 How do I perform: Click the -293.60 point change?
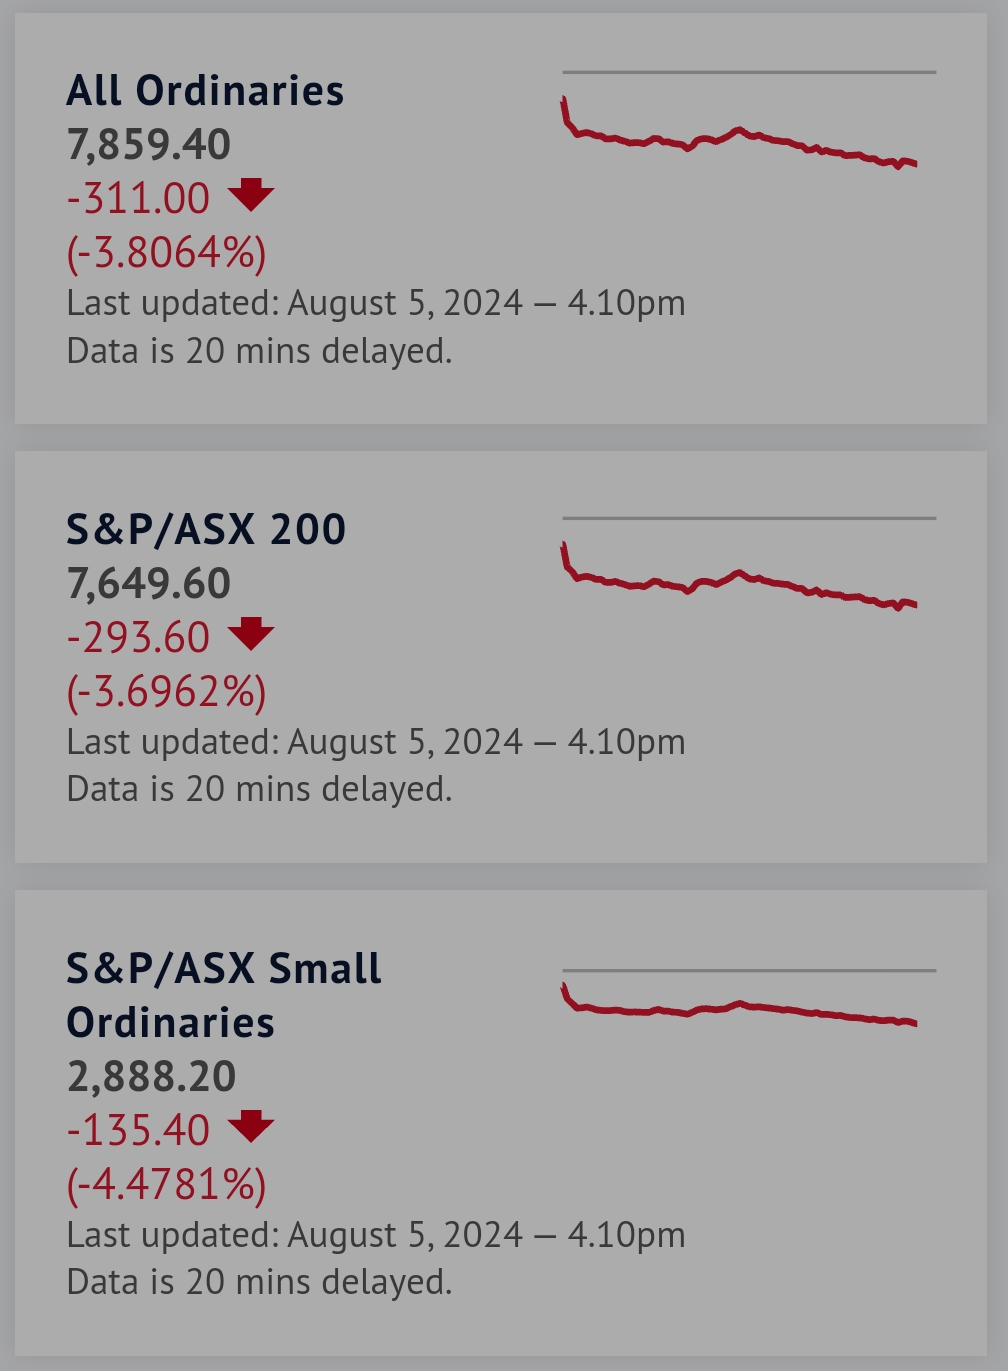[x=138, y=637]
